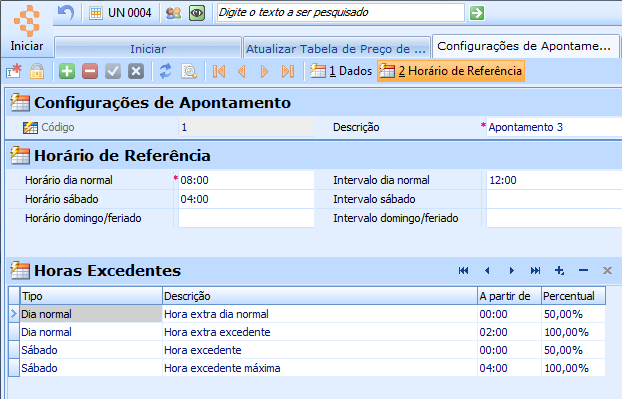Viewport: 622px width, 399px height.
Task: Move to next row in Horas Excedentes
Action: tap(511, 270)
